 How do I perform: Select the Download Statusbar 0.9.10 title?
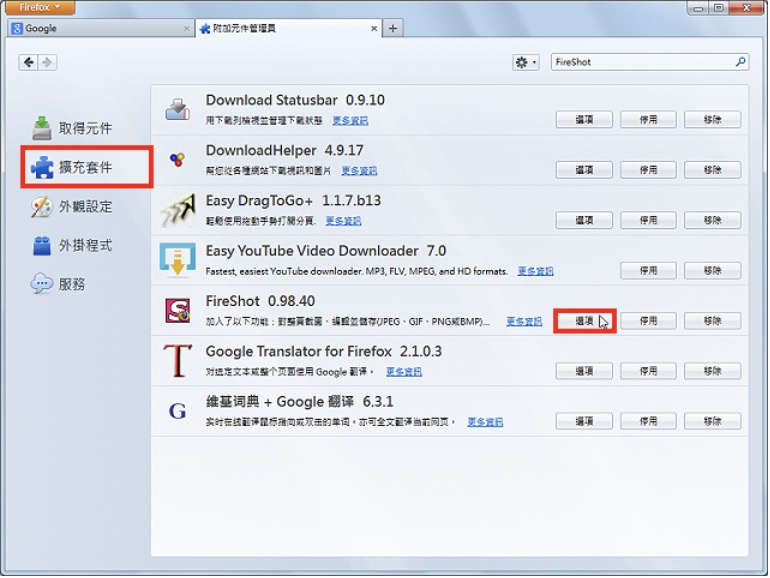click(295, 100)
